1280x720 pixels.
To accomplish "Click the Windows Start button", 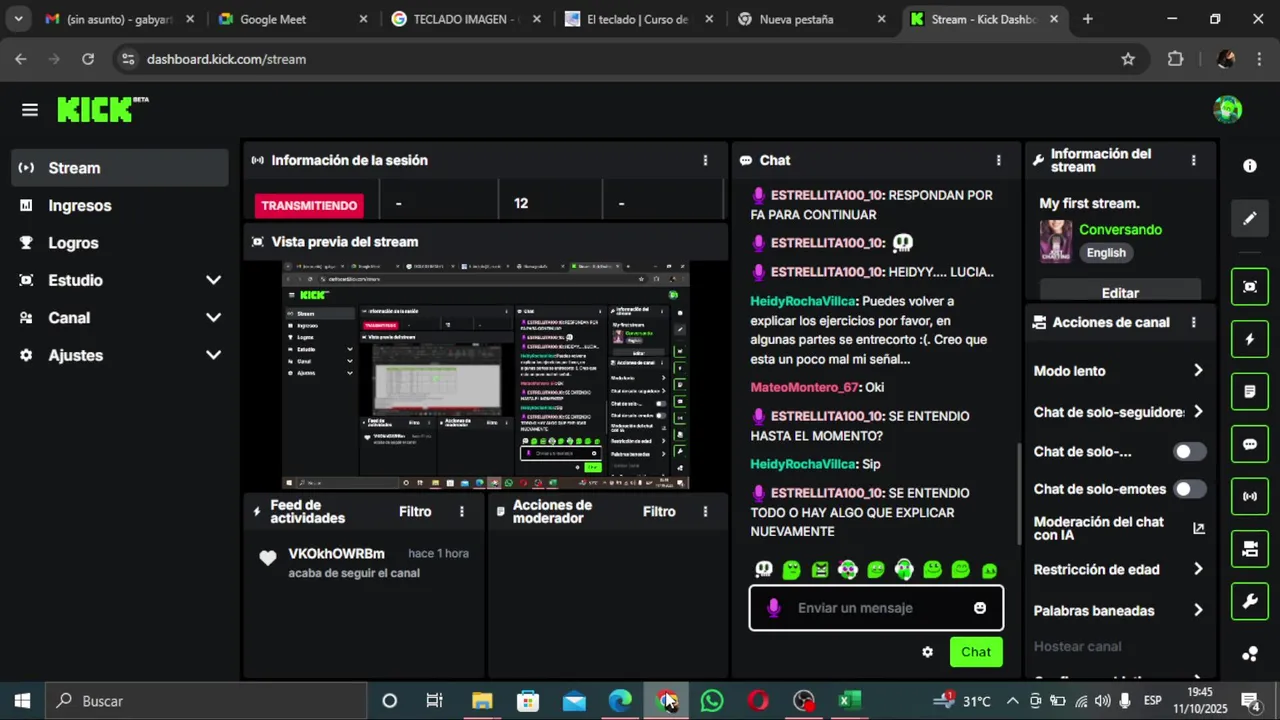I will [x=22, y=701].
